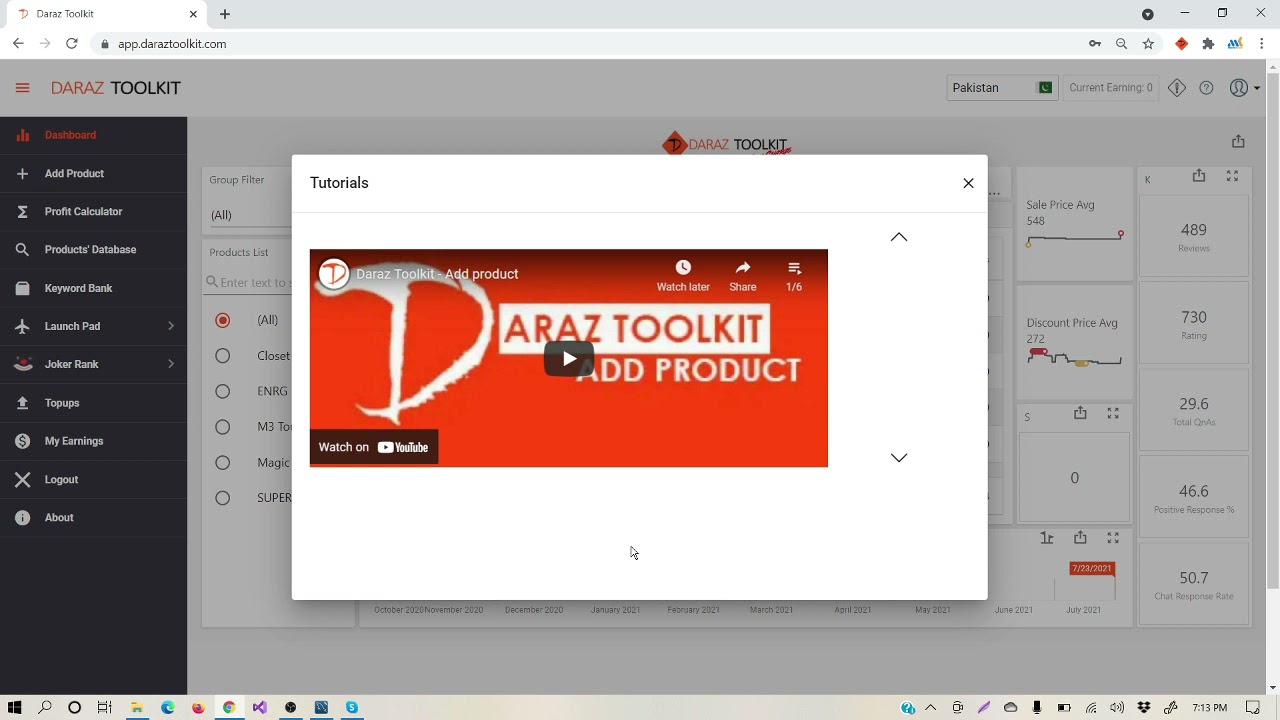Click the Joker Rank mask icon

pyautogui.click(x=22, y=365)
